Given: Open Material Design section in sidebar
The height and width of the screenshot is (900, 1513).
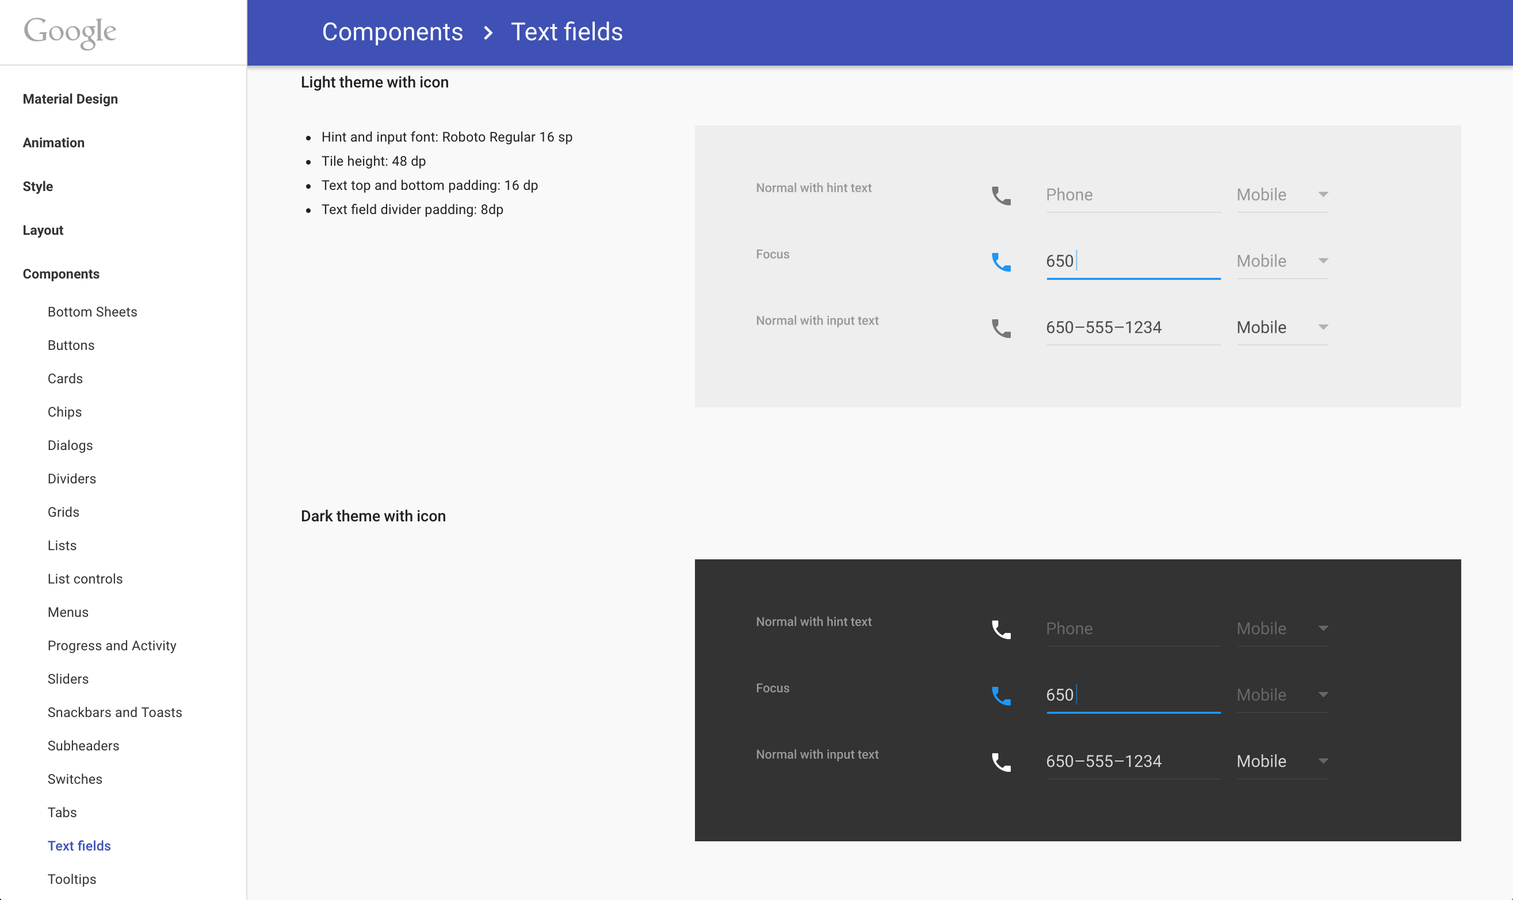Looking at the screenshot, I should pyautogui.click(x=70, y=99).
